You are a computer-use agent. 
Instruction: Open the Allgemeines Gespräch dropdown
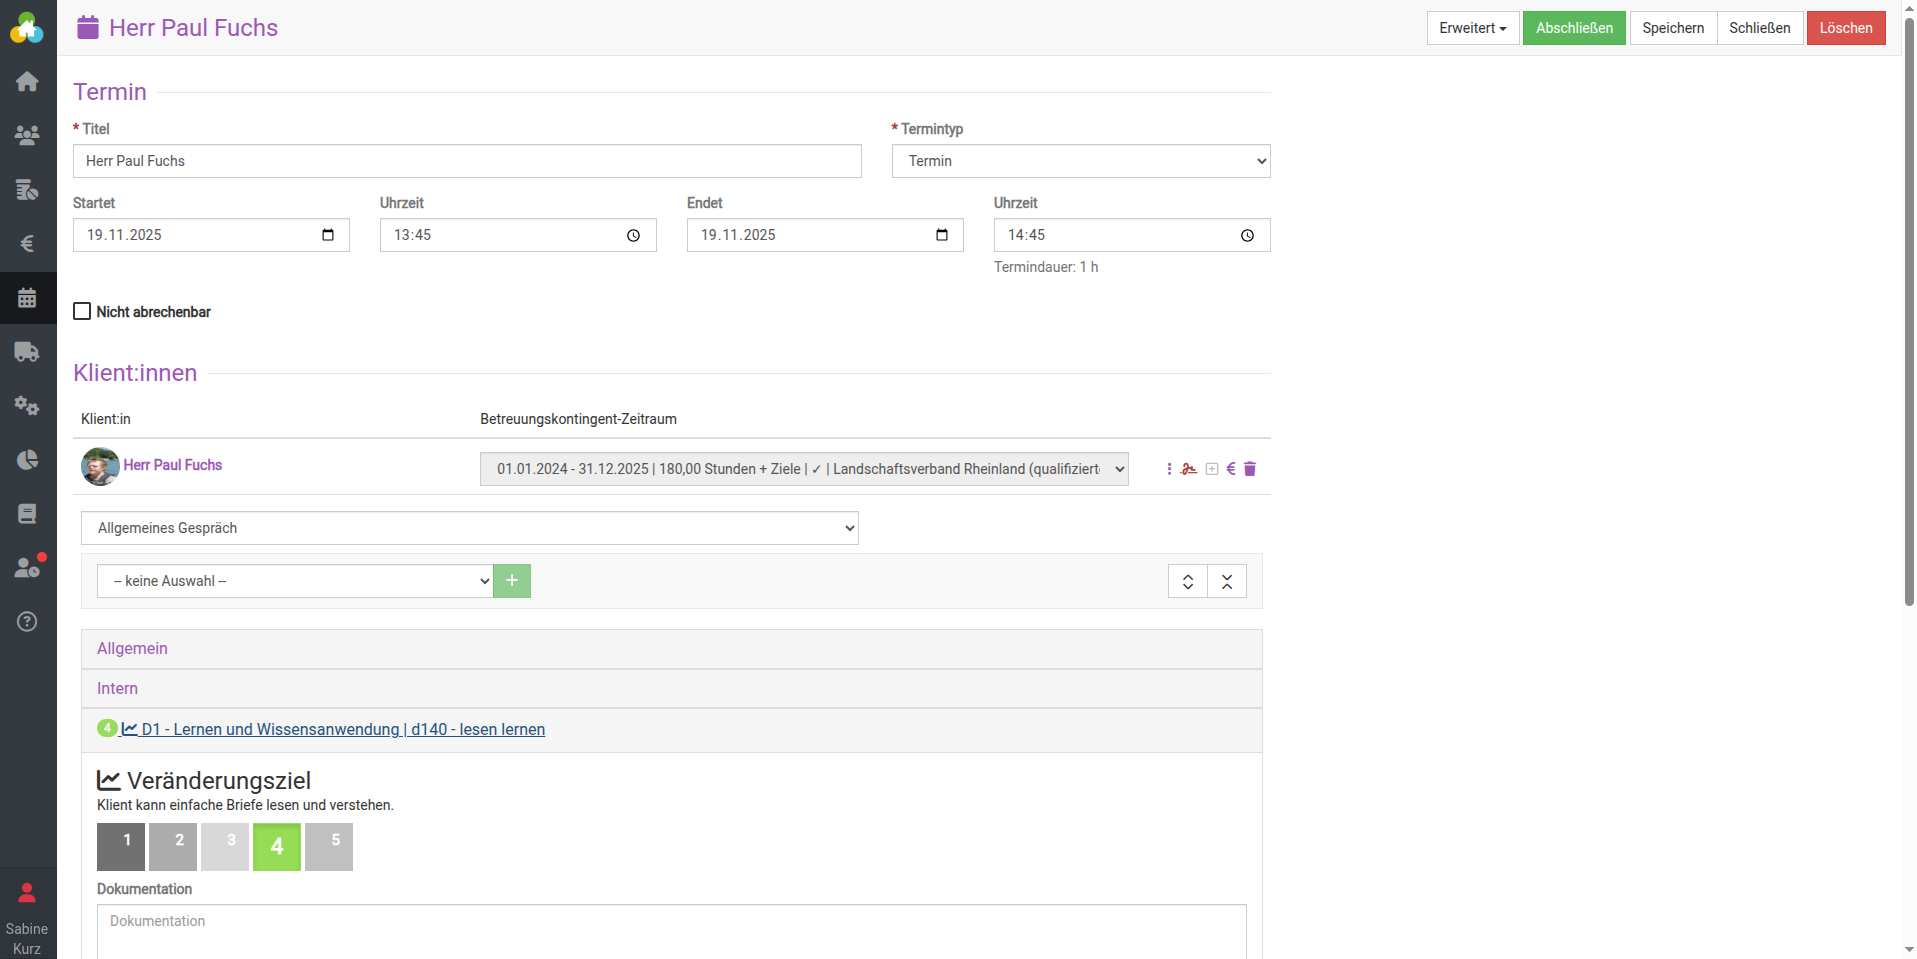(469, 528)
